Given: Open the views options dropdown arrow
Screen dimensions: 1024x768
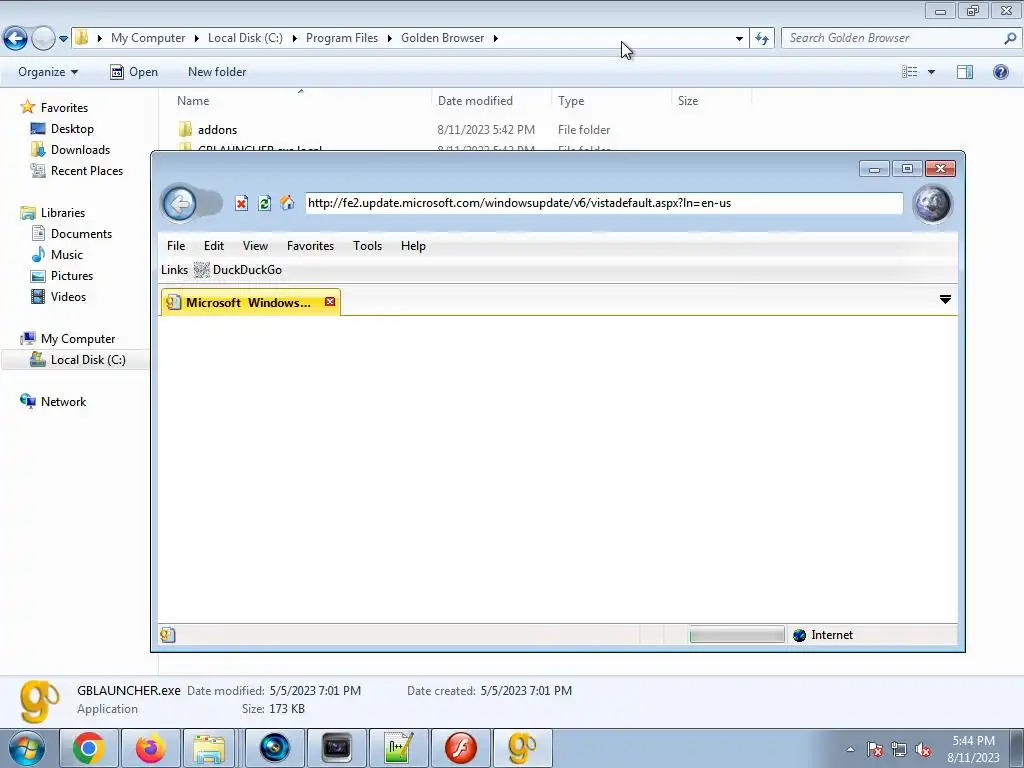Looking at the screenshot, I should 931,72.
